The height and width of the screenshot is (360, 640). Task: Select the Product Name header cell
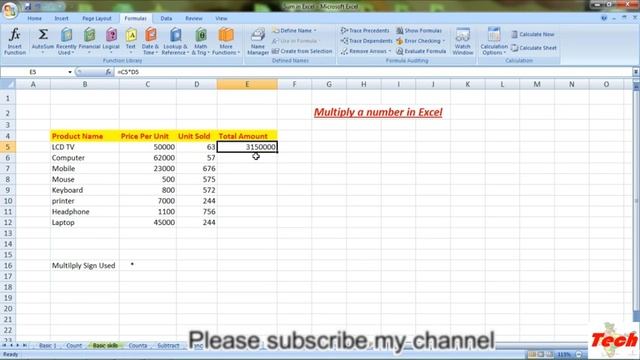tap(85, 136)
